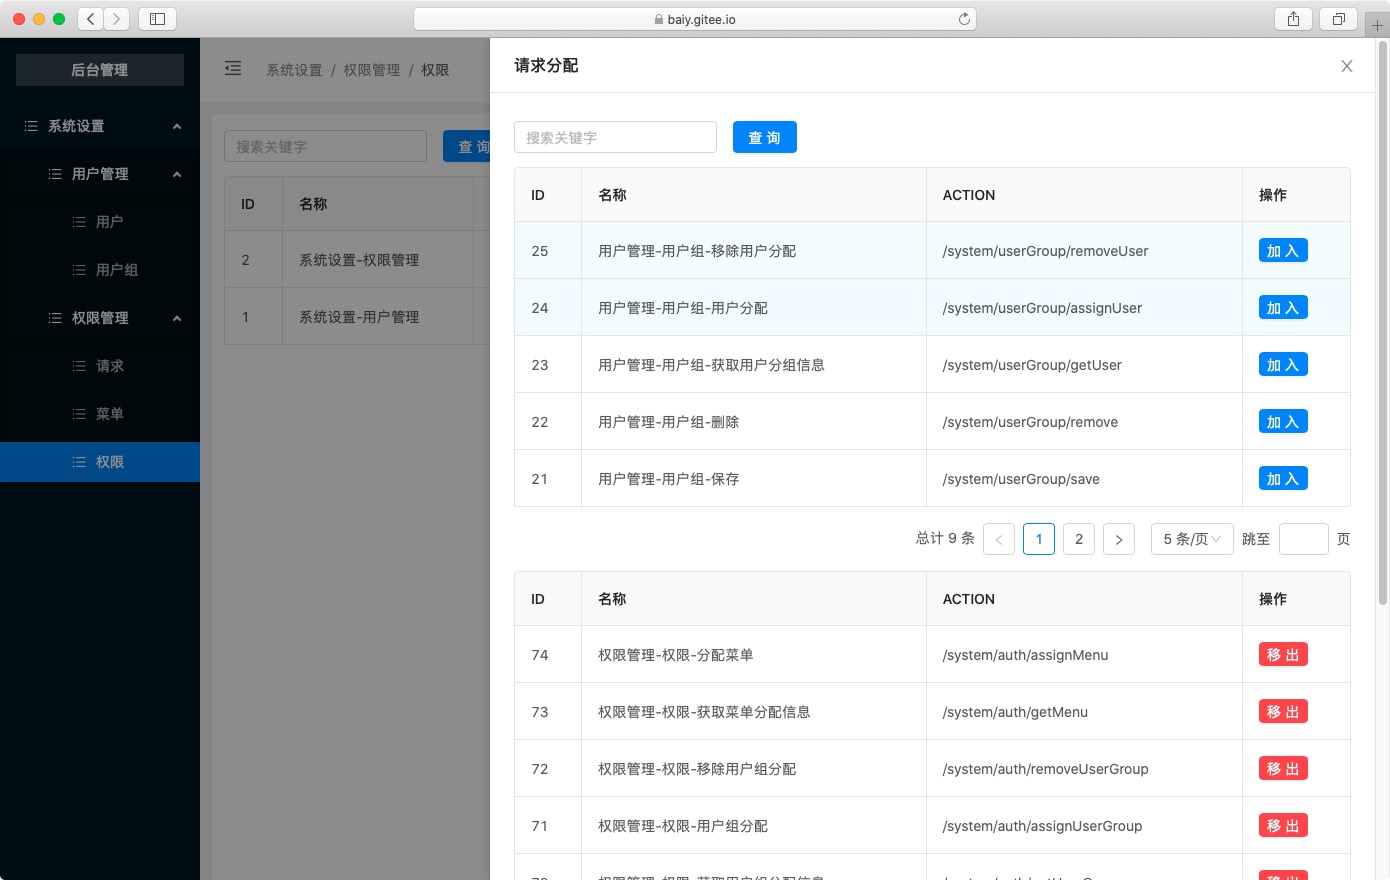Viewport: 1390px width, 880px height.
Task: Click list icon beside 用户组 item
Action: point(79,270)
